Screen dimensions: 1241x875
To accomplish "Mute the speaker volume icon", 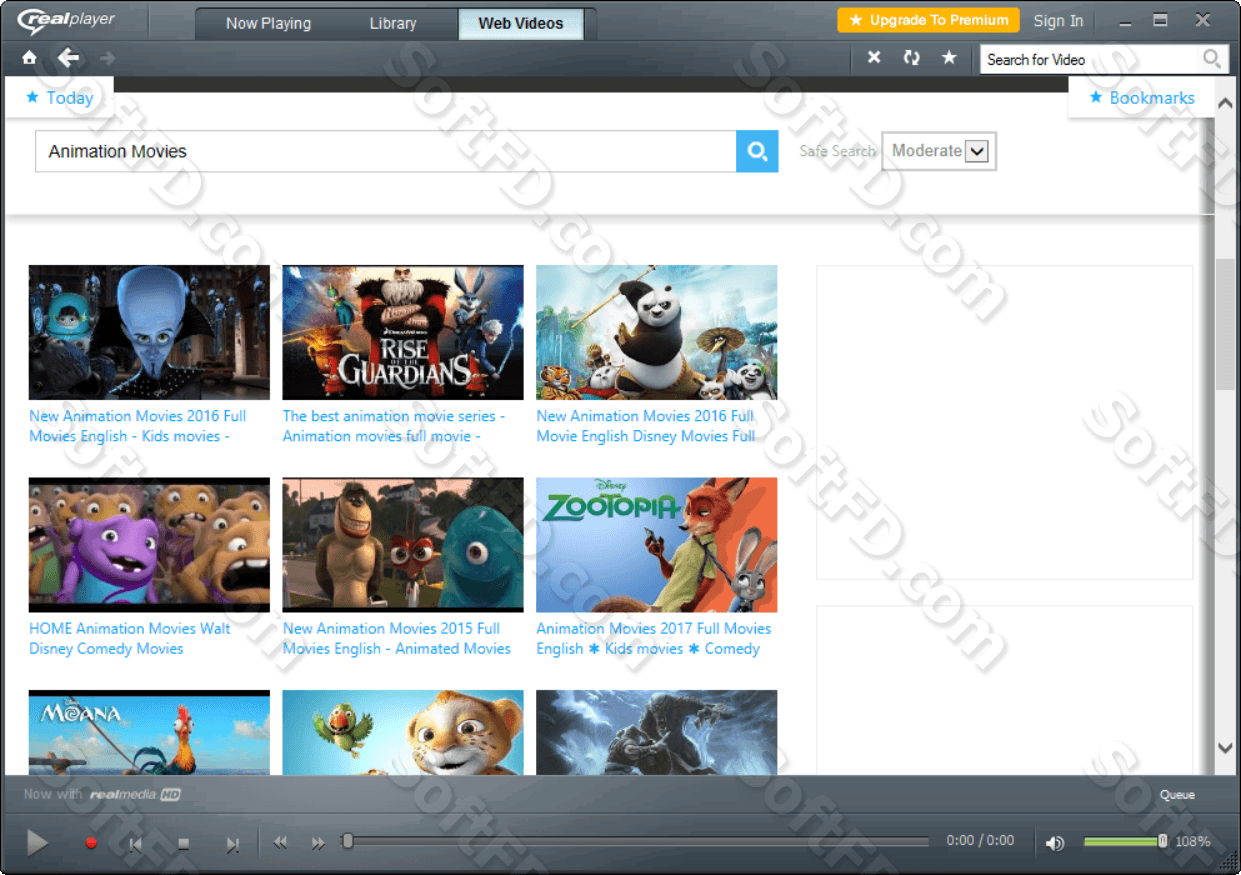I will pos(1055,843).
